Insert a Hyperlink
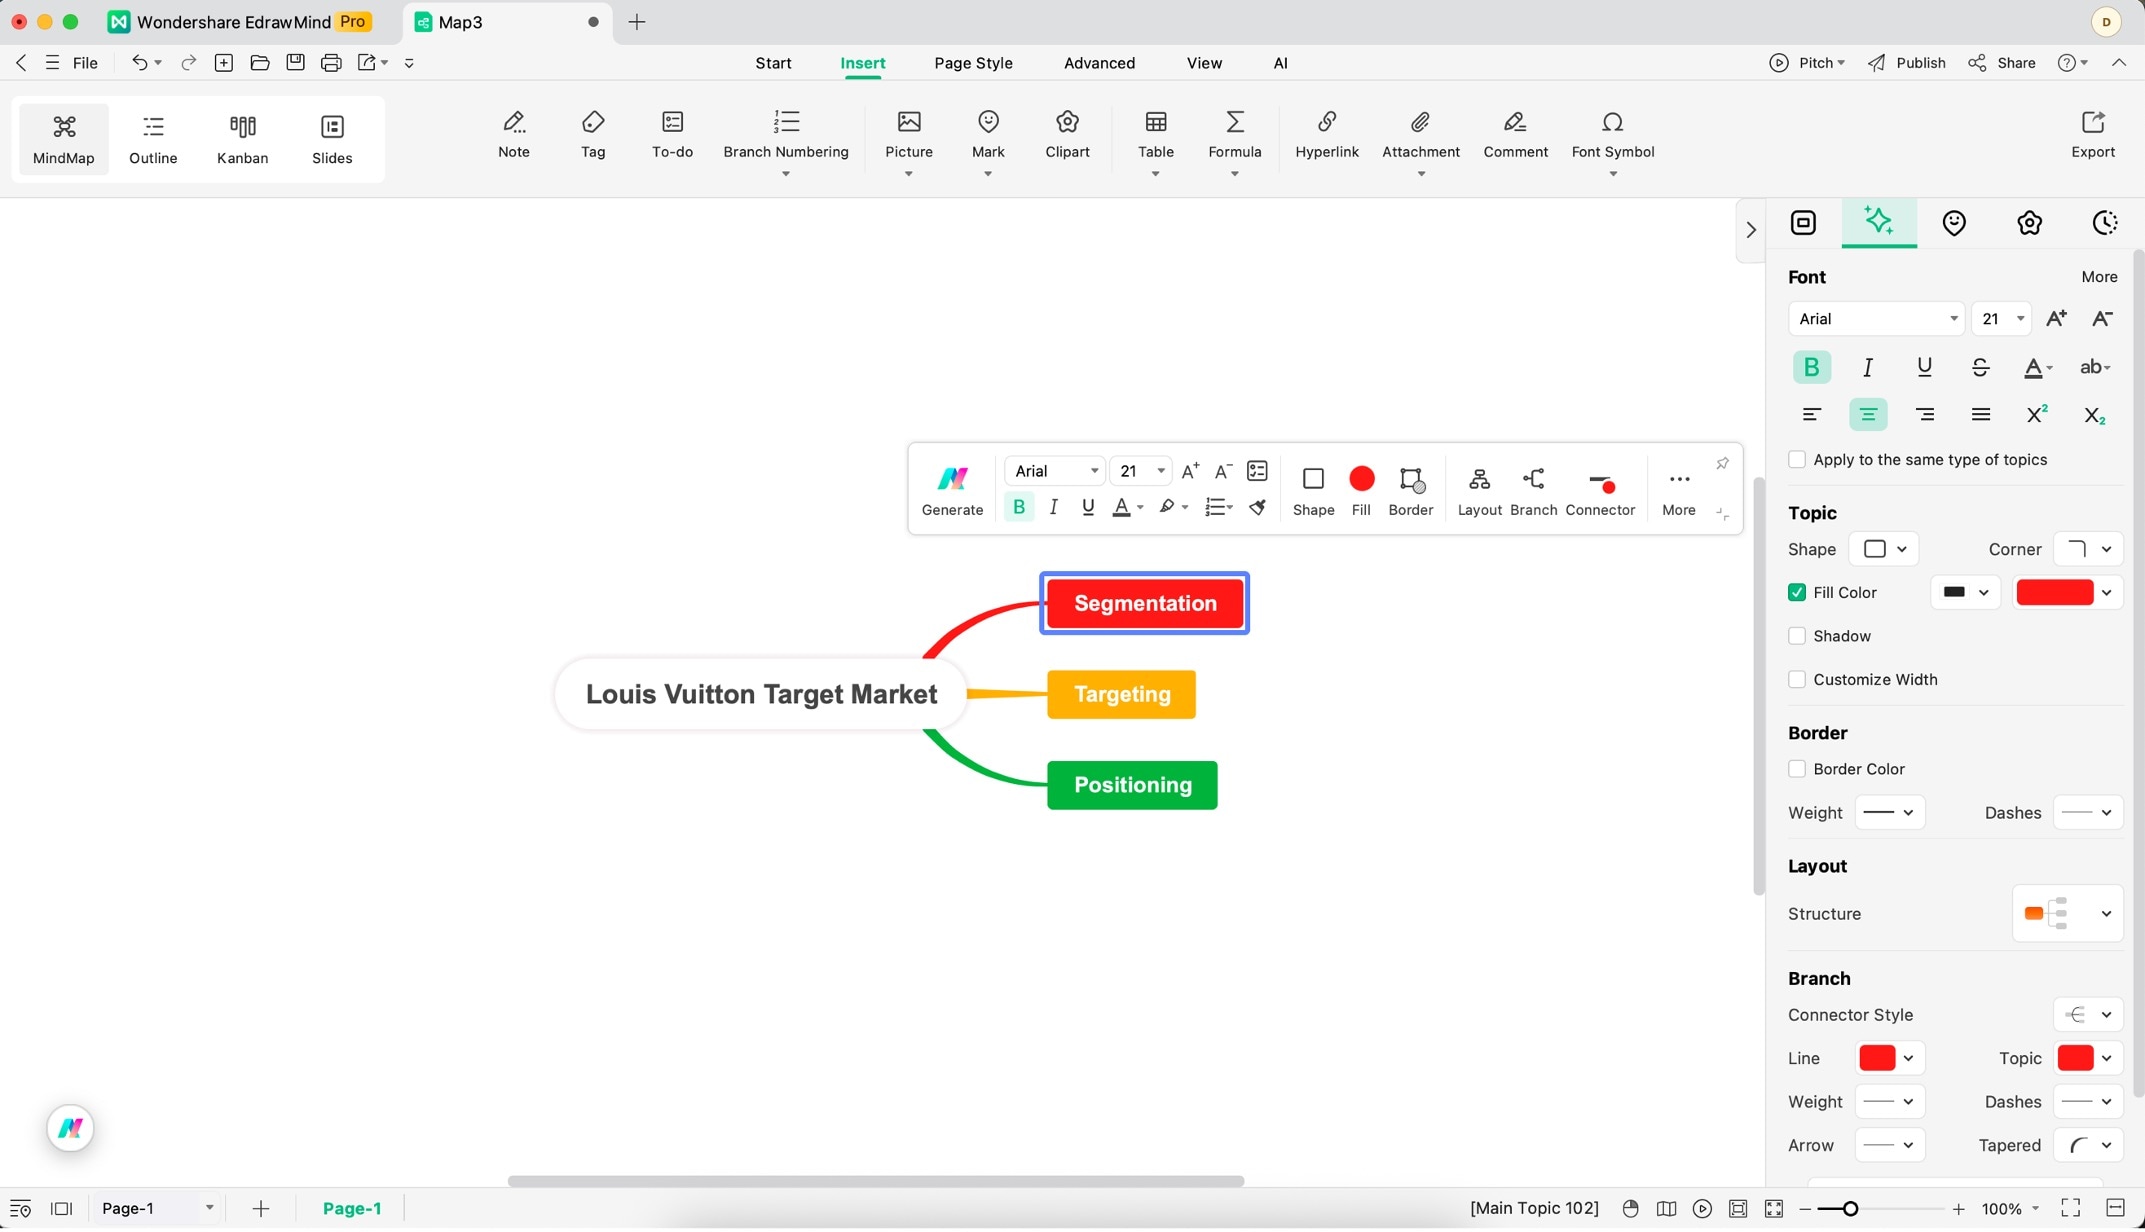The image size is (2145, 1232). [x=1327, y=134]
